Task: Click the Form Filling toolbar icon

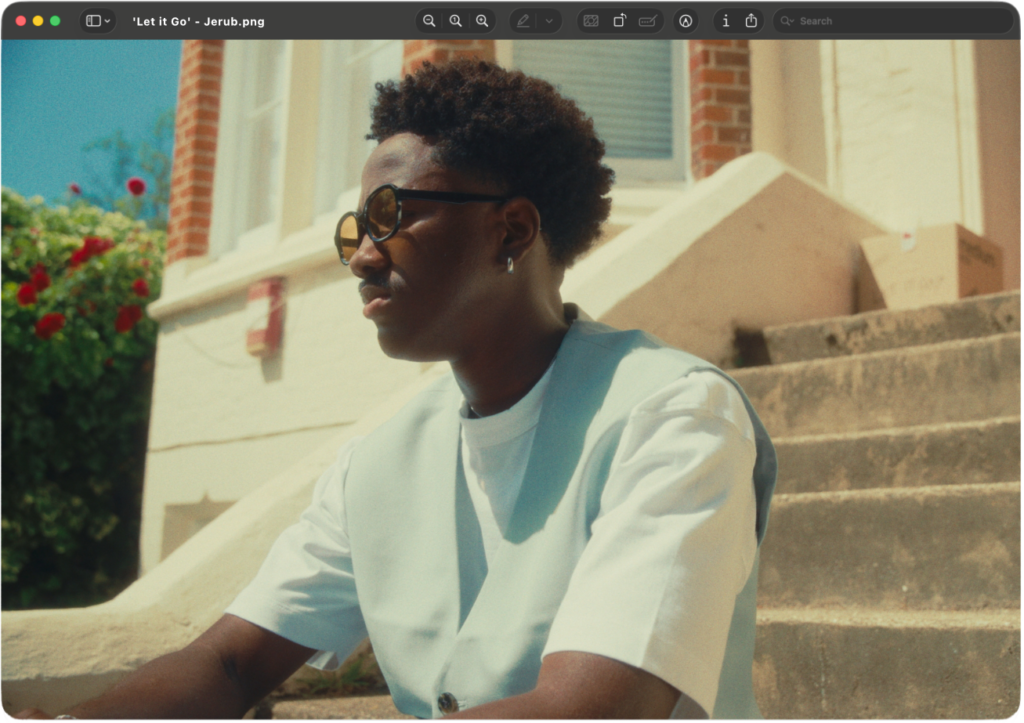Action: (648, 21)
